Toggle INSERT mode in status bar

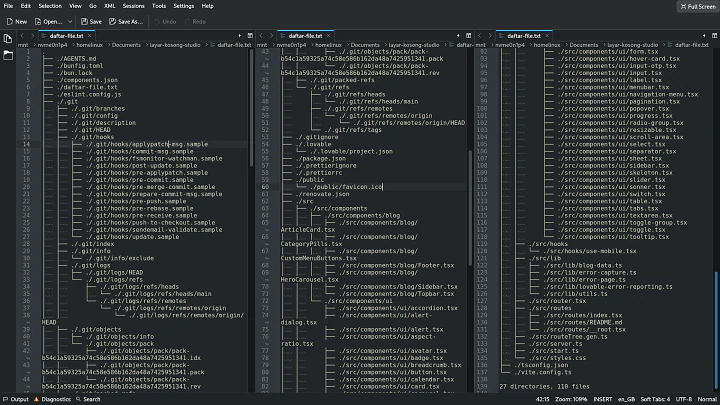pyautogui.click(x=603, y=399)
